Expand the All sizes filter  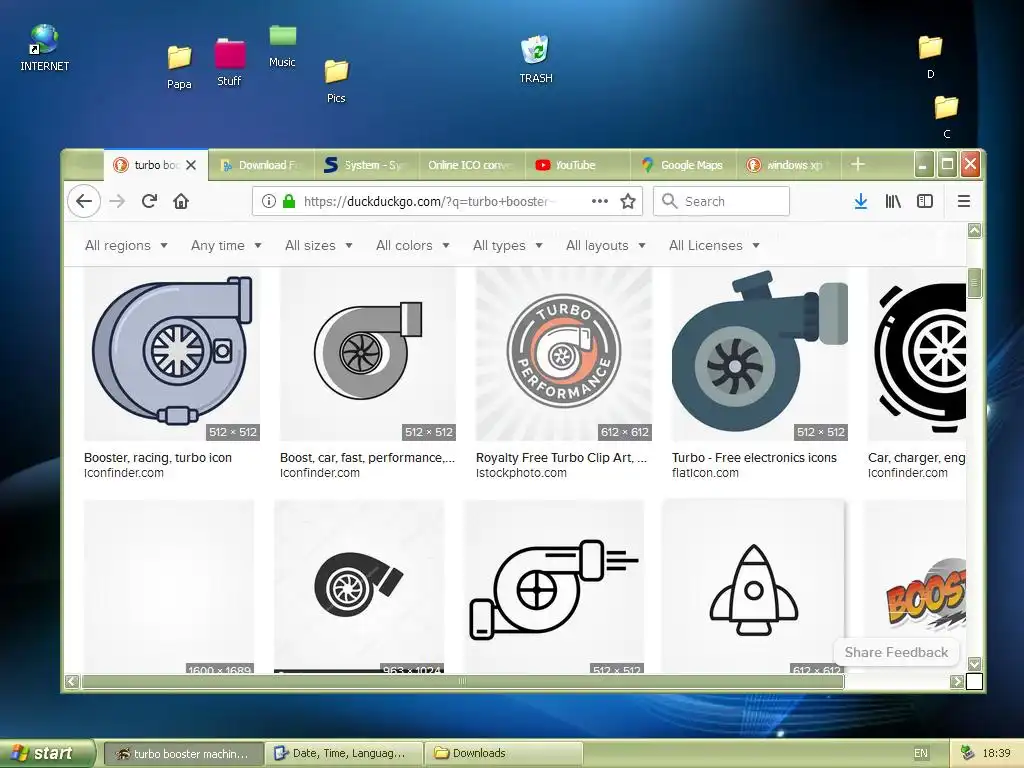click(319, 246)
